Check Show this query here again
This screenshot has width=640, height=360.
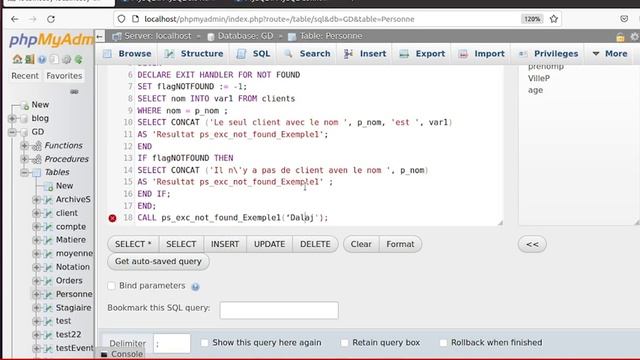204,343
